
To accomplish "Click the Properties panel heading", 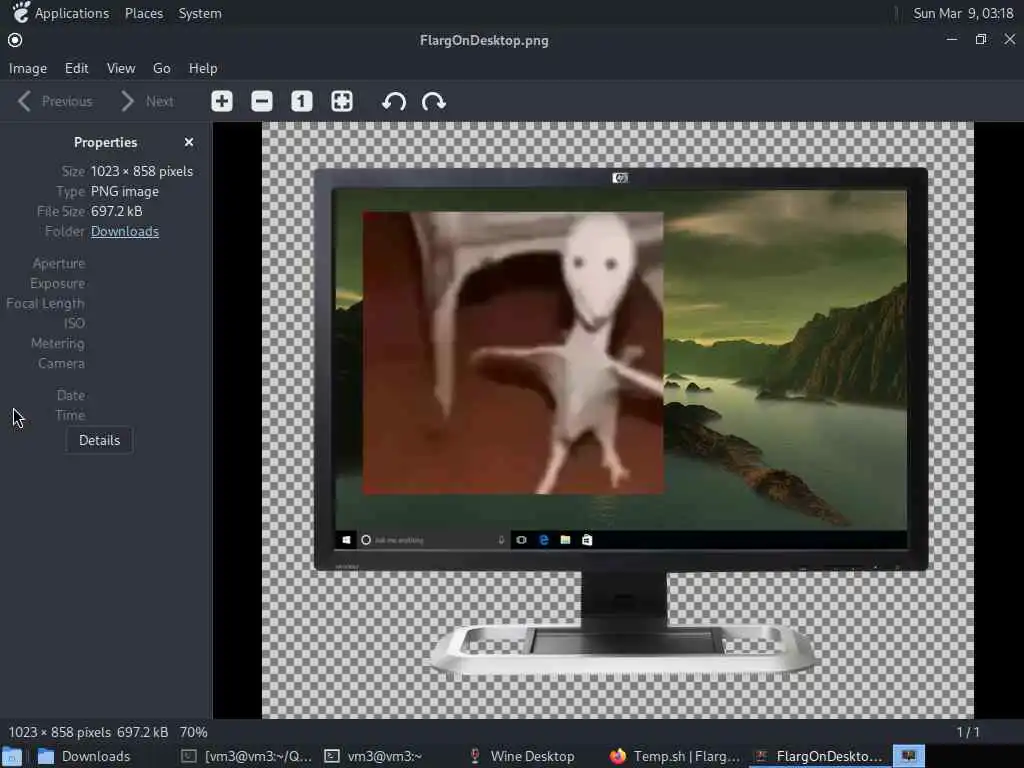I will (x=105, y=142).
